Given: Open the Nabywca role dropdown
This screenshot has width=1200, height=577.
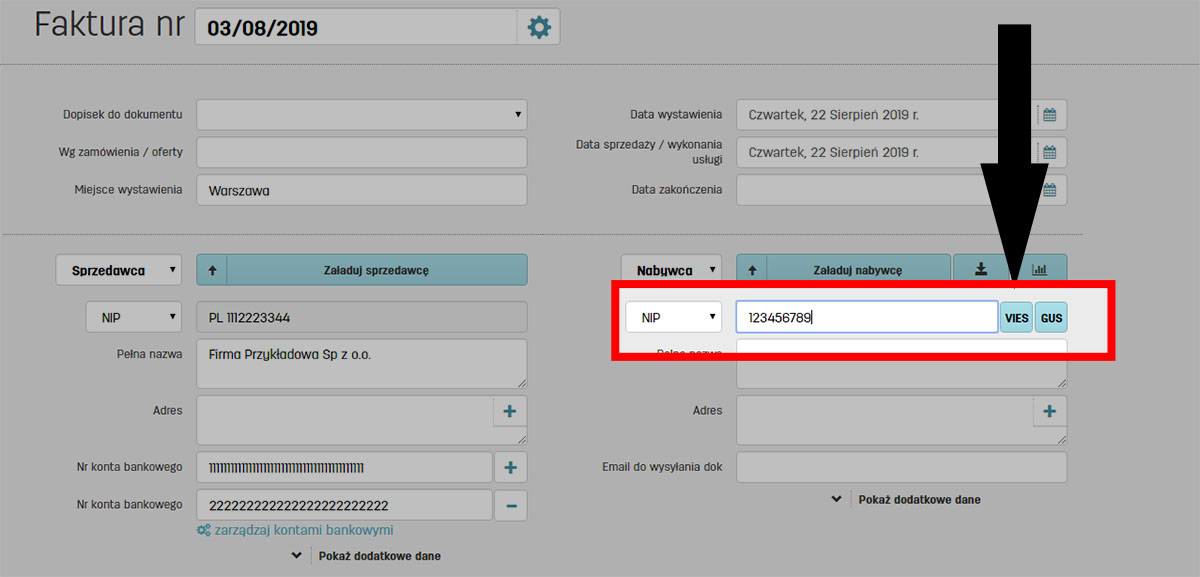Looking at the screenshot, I should tap(672, 270).
